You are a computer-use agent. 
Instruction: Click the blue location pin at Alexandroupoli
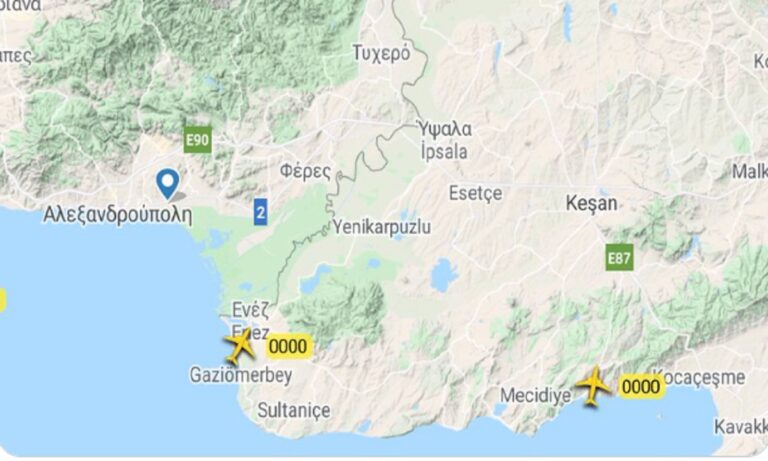click(168, 184)
